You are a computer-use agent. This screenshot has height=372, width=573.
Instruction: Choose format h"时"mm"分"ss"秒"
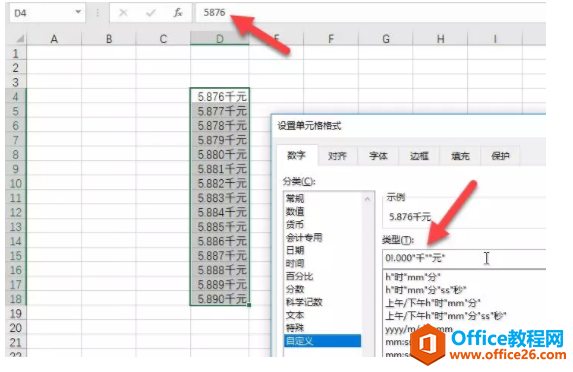click(426, 290)
